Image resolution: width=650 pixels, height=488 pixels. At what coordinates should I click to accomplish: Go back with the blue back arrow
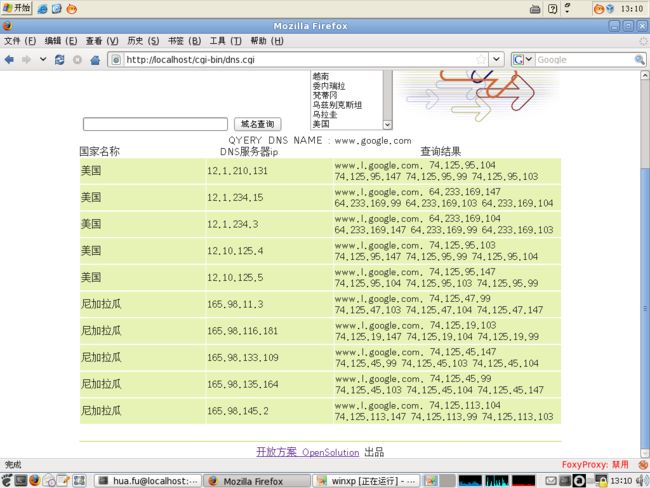(9, 60)
